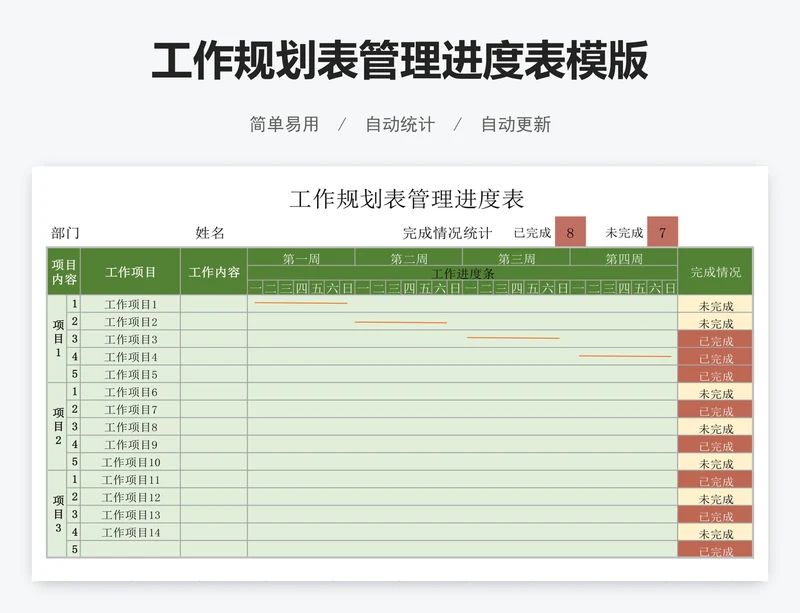Click the 工作项目13 cell
The image size is (800, 613).
[131, 515]
